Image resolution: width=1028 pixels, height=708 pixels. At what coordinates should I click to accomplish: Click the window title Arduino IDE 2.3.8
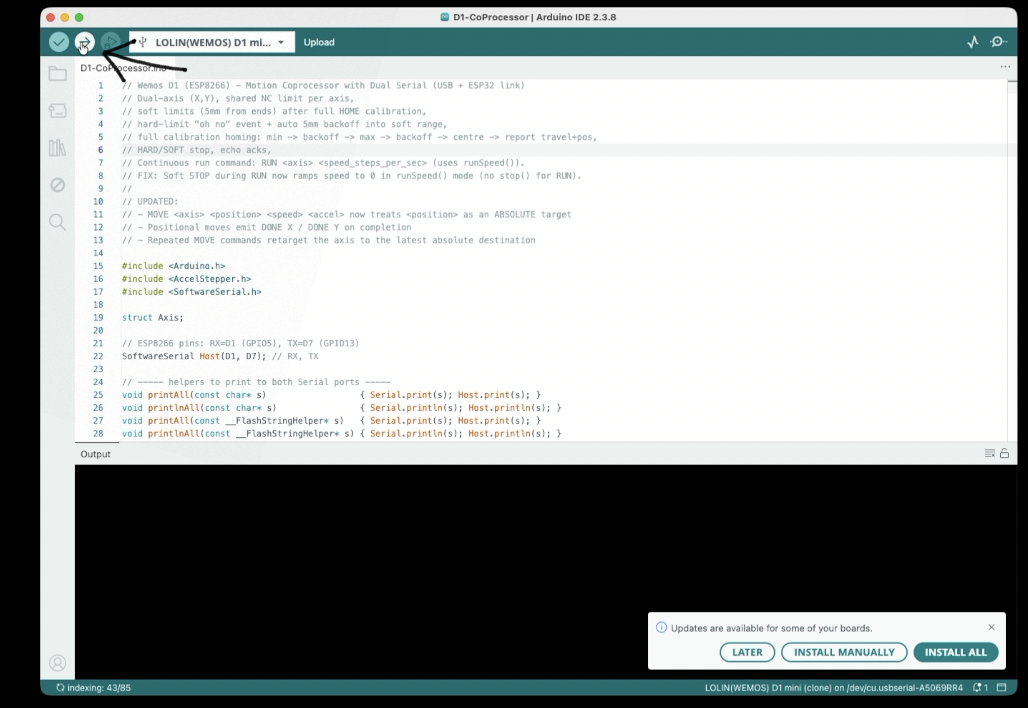(528, 17)
